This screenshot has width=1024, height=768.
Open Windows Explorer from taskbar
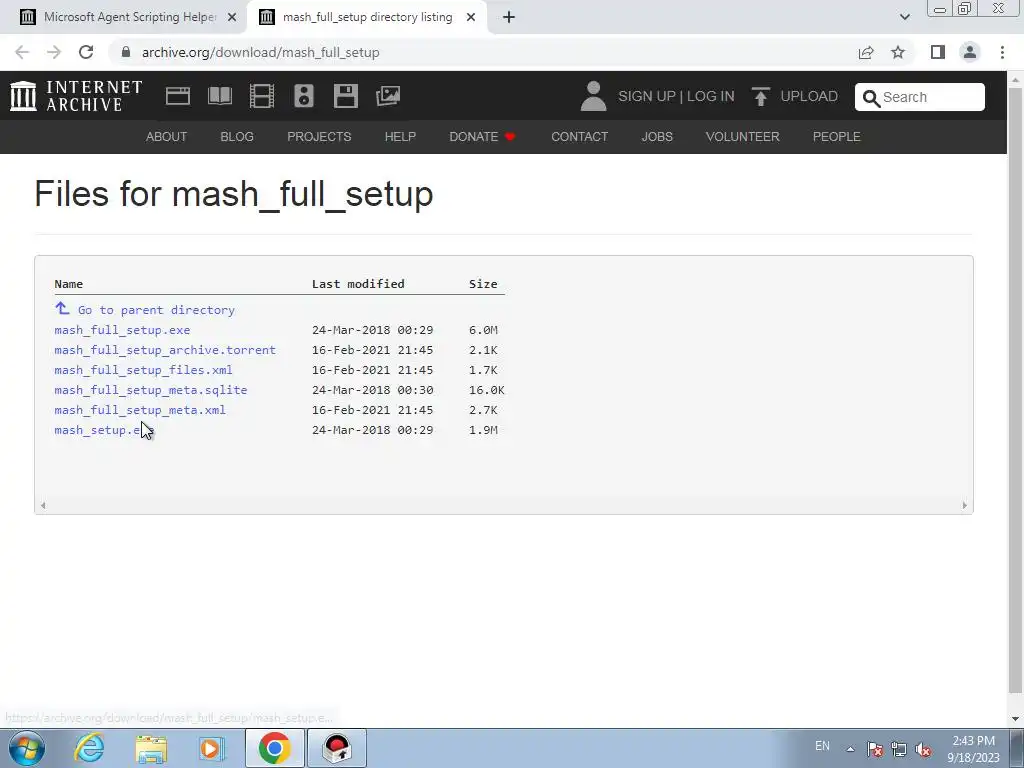click(151, 749)
